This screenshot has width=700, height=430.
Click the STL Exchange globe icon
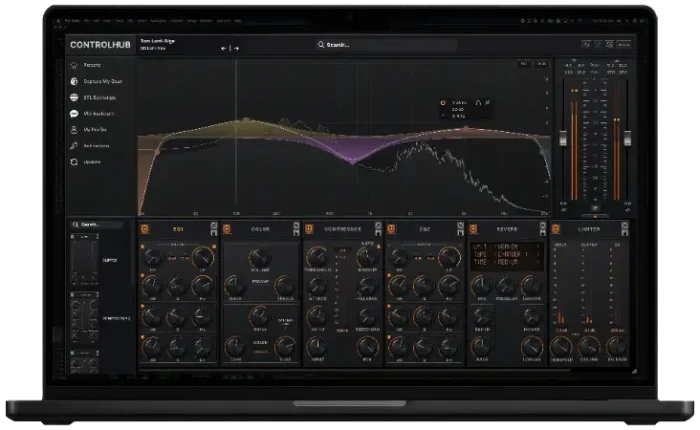pyautogui.click(x=74, y=97)
